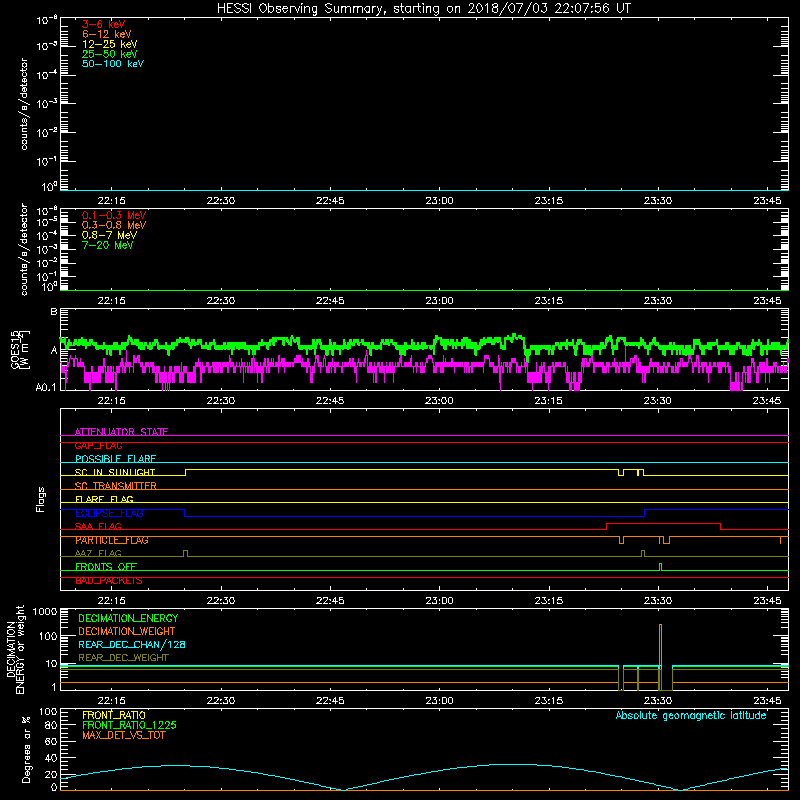This screenshot has height=800, width=800.
Task: Click the 22:15 time label under the keV panel
Action: point(112,201)
